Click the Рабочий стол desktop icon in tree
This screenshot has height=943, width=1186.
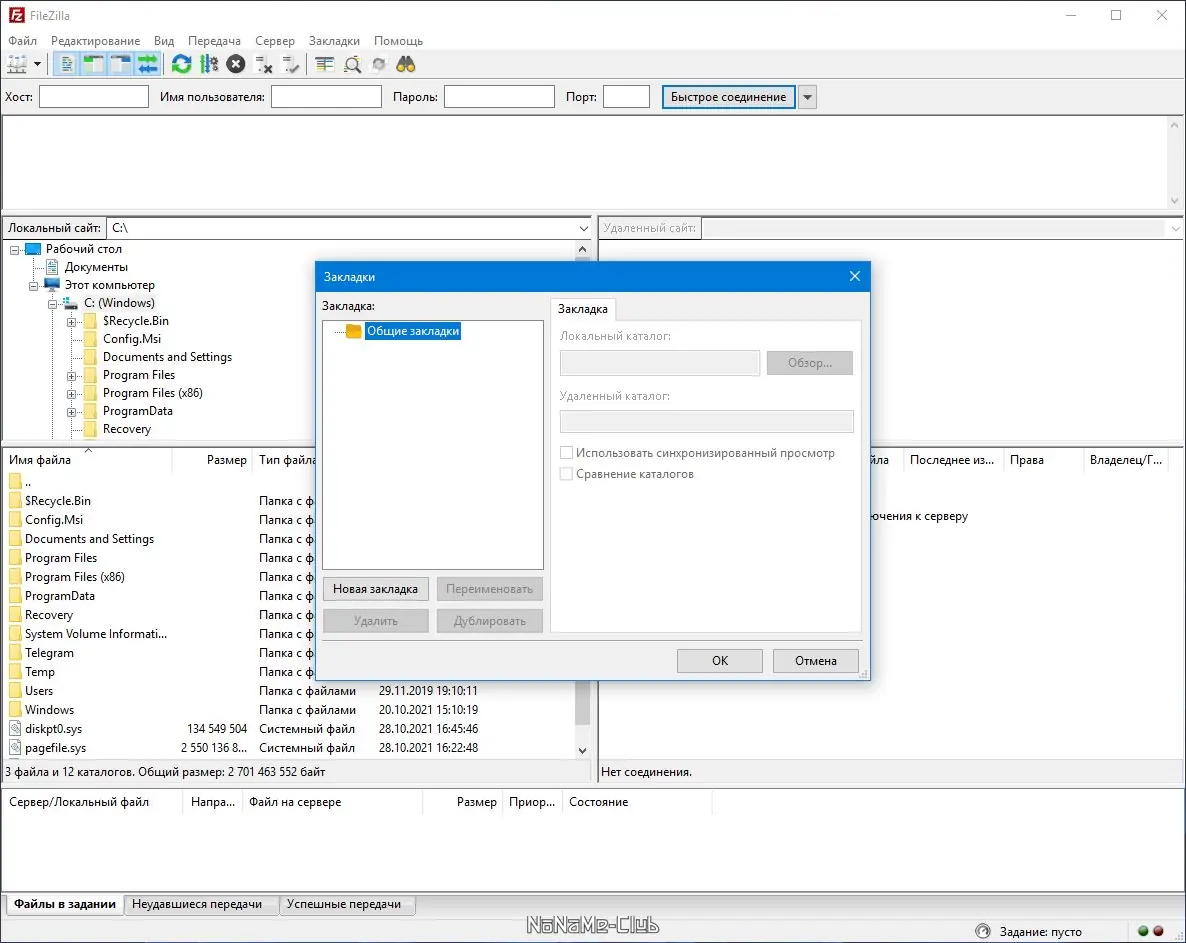33,249
